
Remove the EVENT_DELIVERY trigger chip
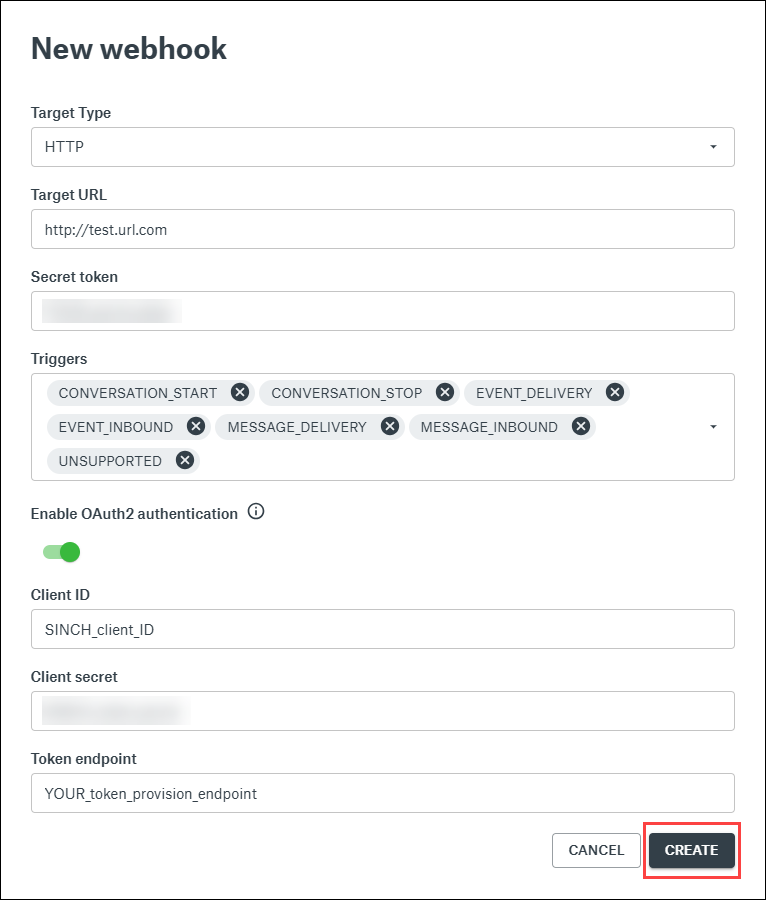coord(615,393)
